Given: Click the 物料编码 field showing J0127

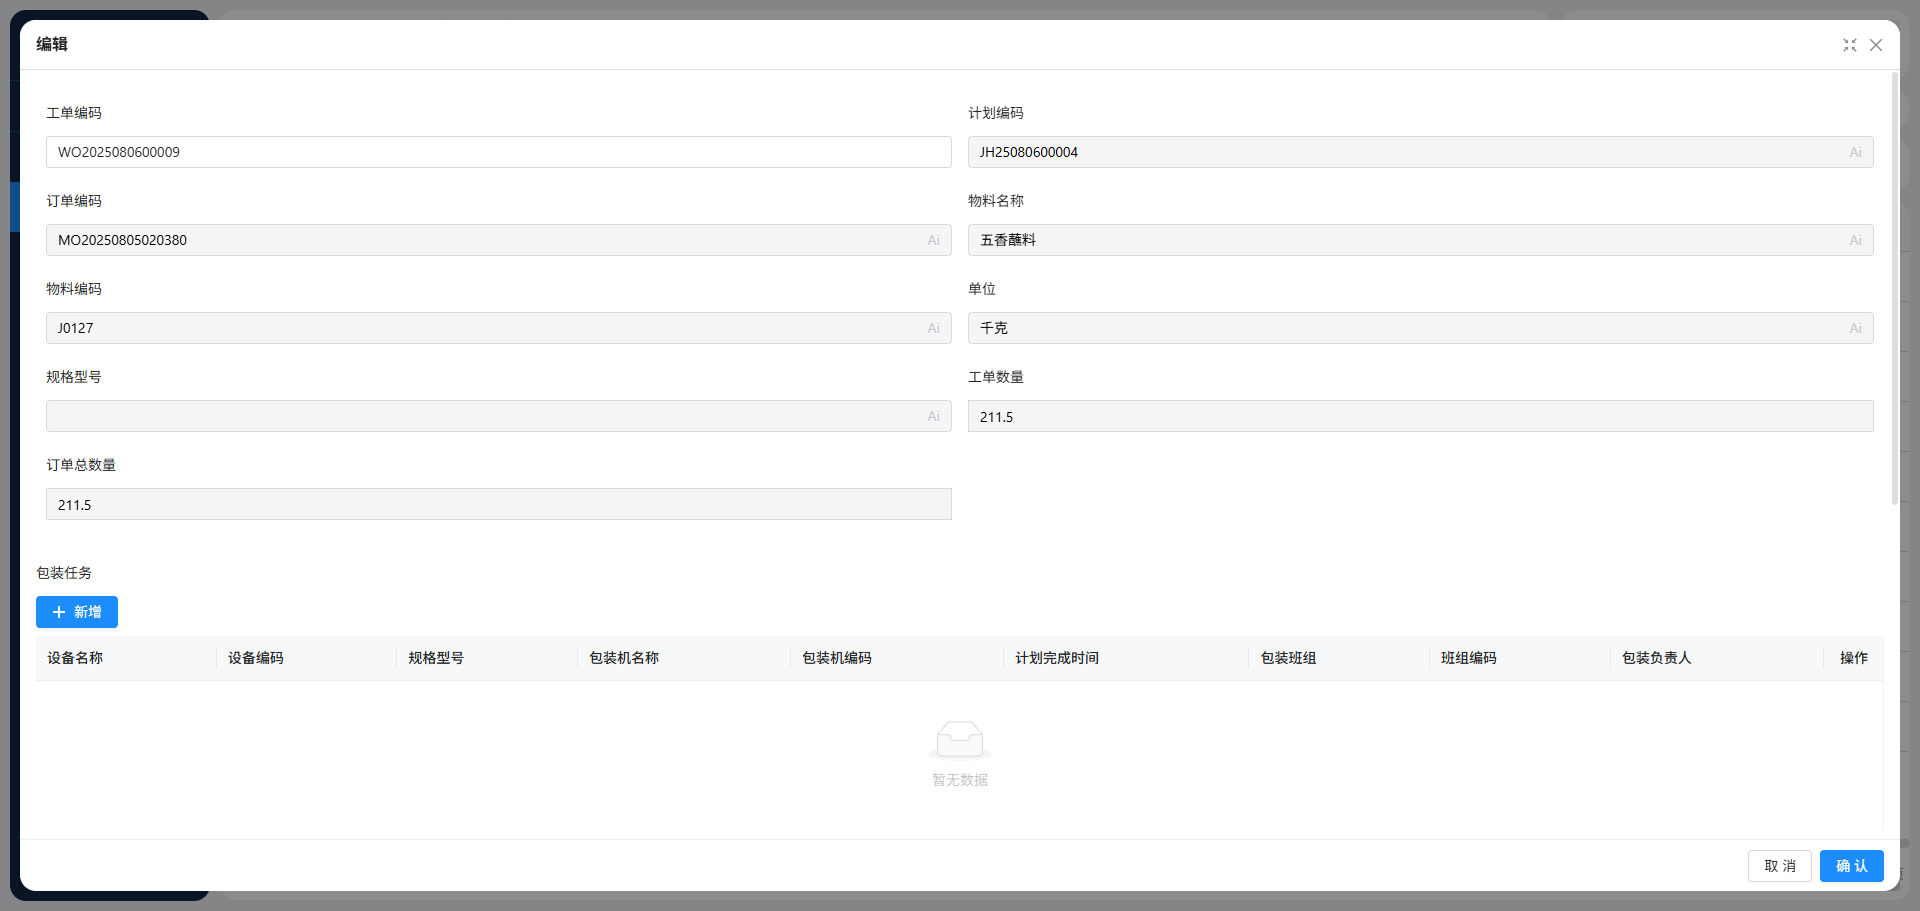Looking at the screenshot, I should (498, 328).
